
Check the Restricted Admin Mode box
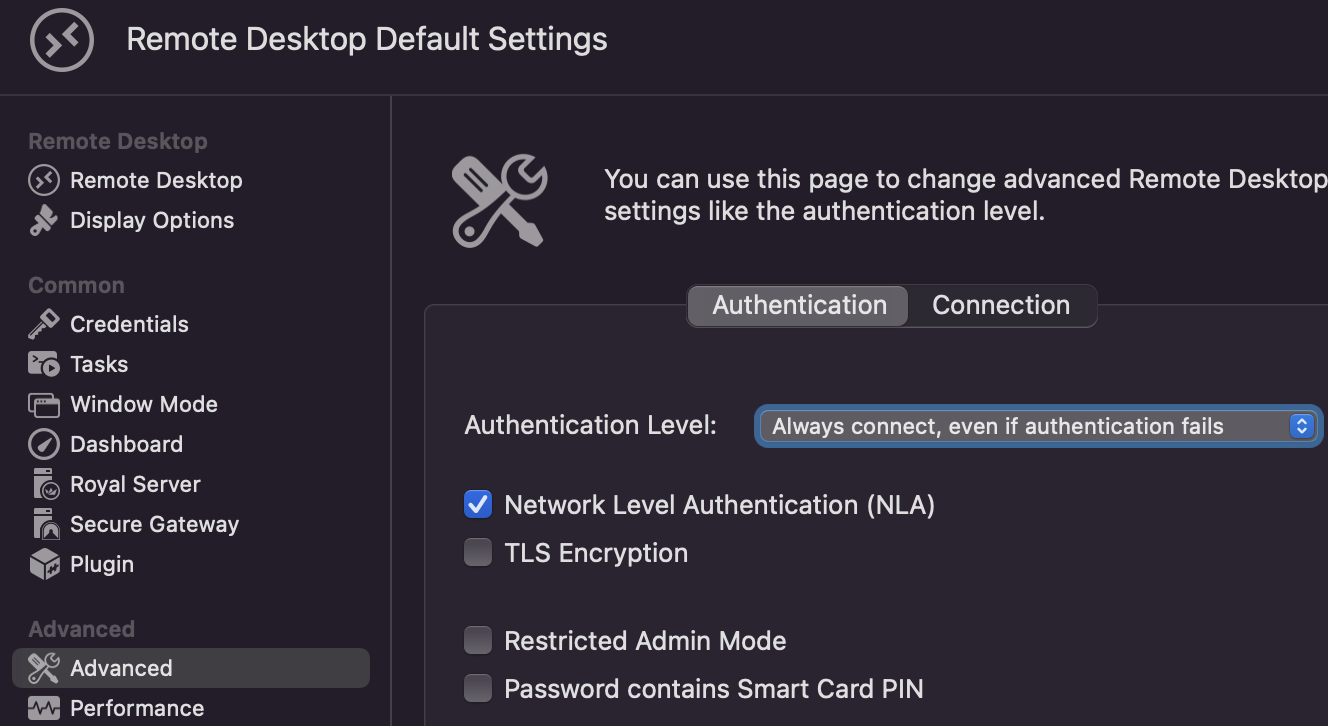(478, 640)
